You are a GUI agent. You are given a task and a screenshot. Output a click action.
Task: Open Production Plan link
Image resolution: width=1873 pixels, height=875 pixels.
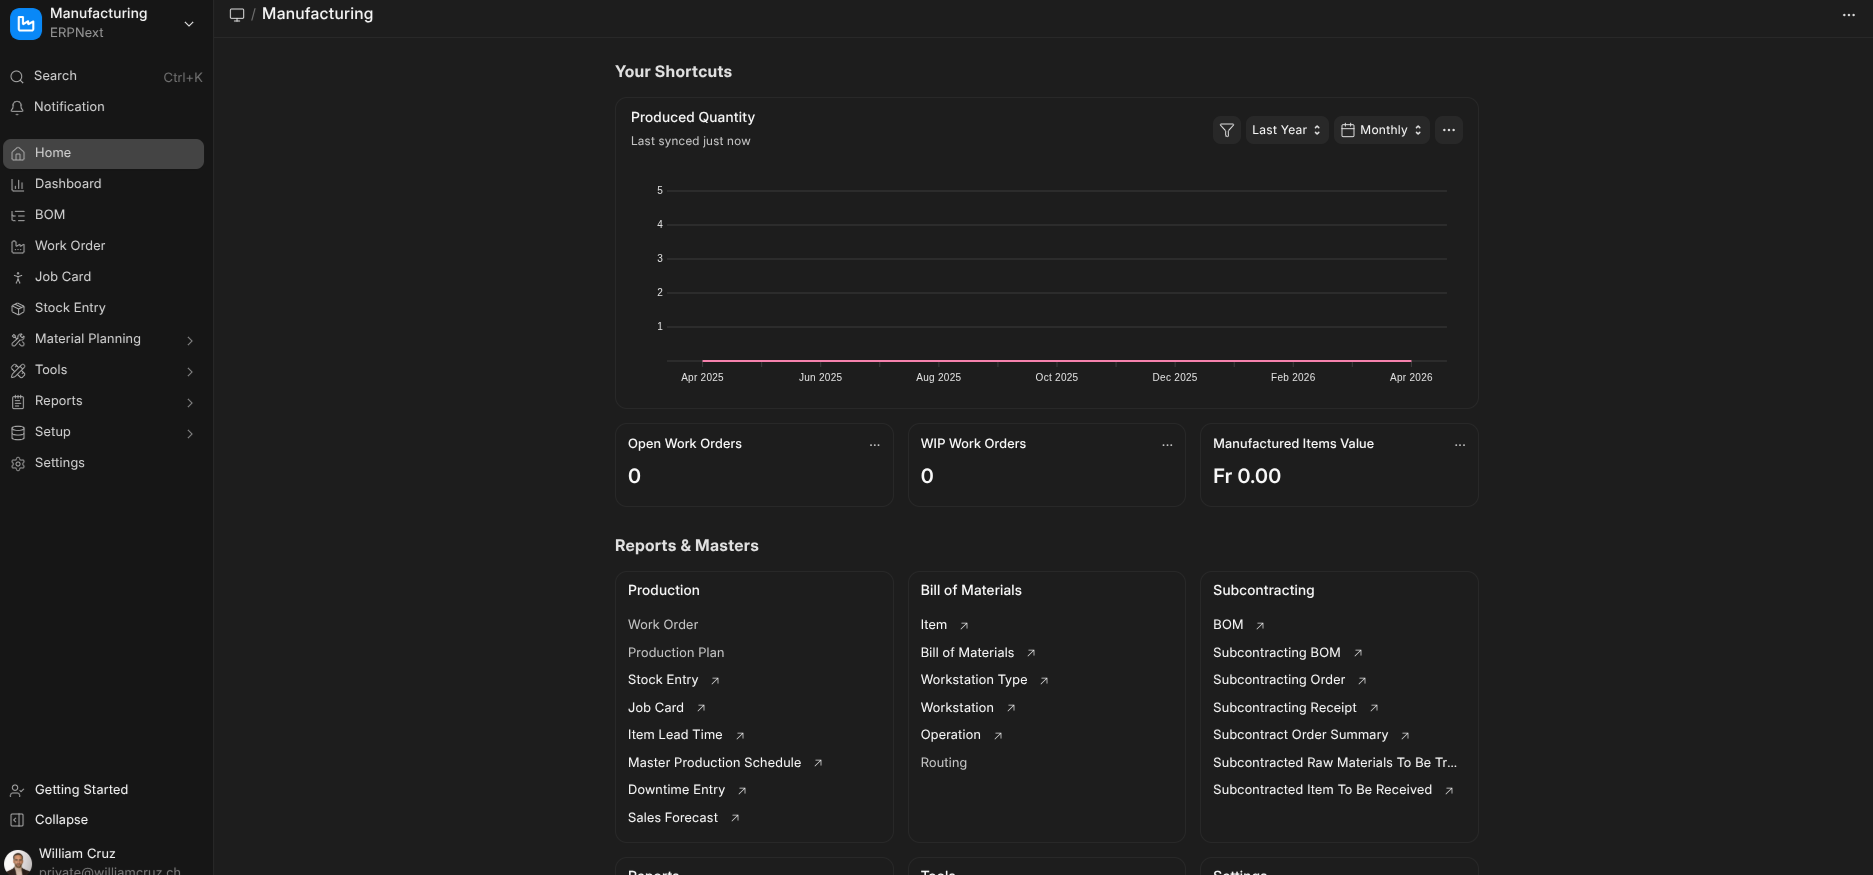tap(676, 653)
